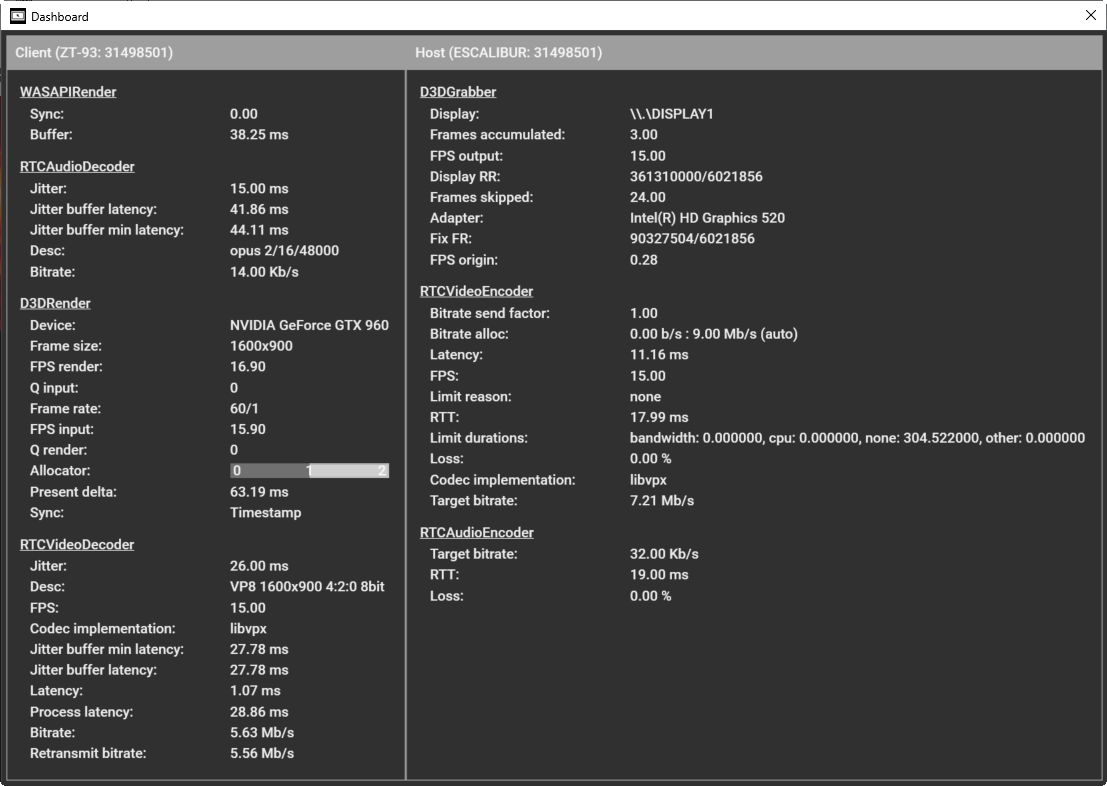This screenshot has width=1107, height=786.
Task: Click the Dashboard app icon in title bar
Action: tap(18, 16)
